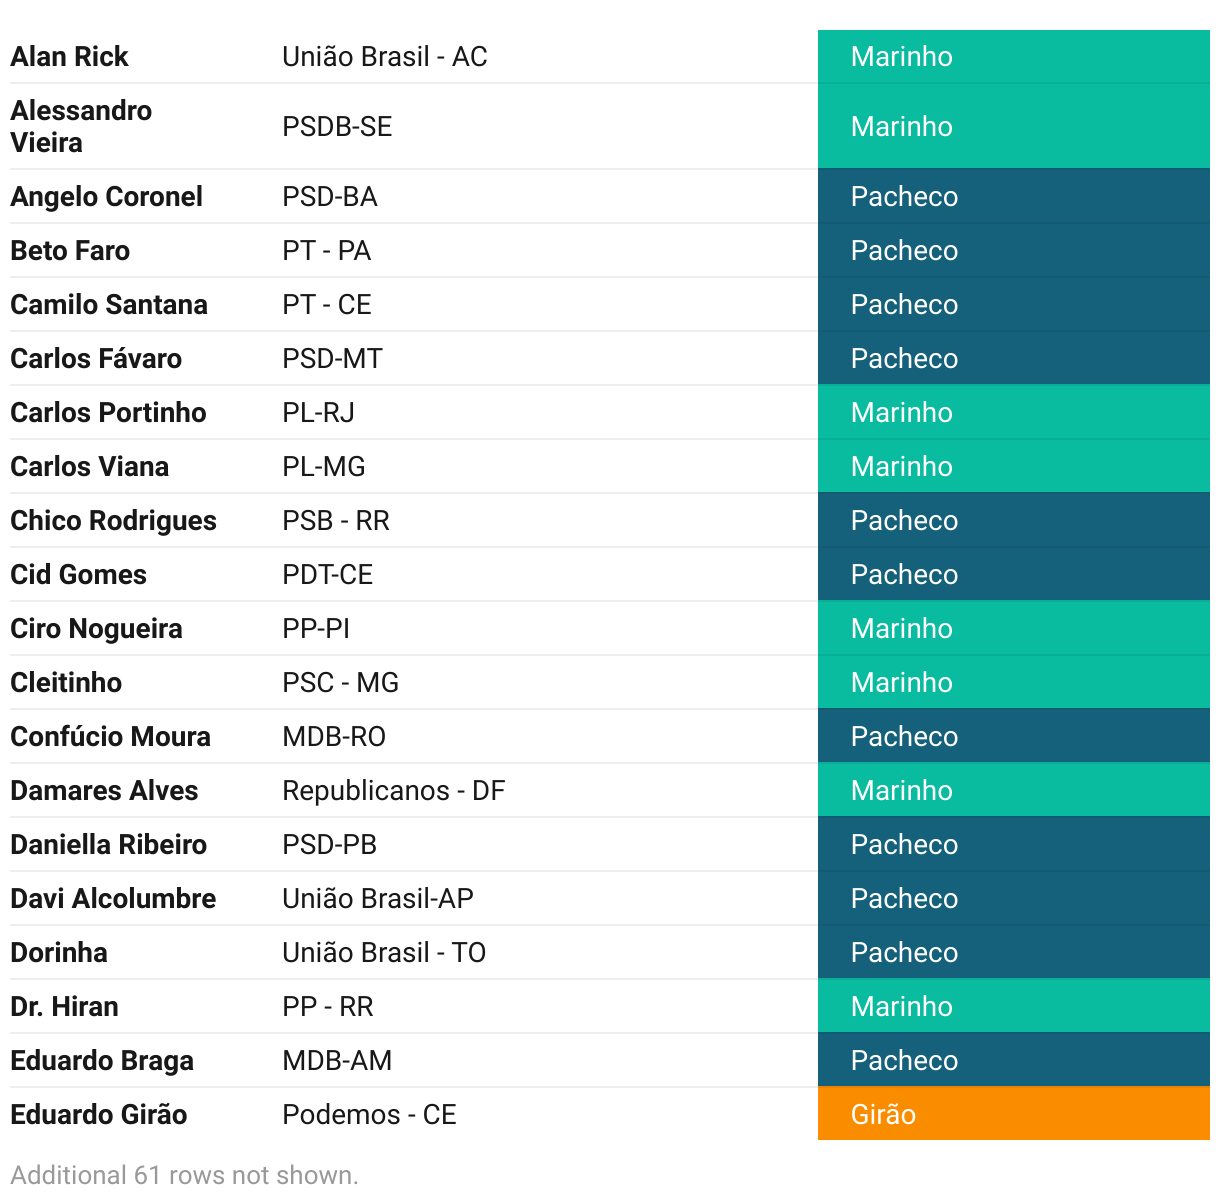Click the name Cleitinho
The width and height of the screenshot is (1220, 1200).
pos(66,683)
